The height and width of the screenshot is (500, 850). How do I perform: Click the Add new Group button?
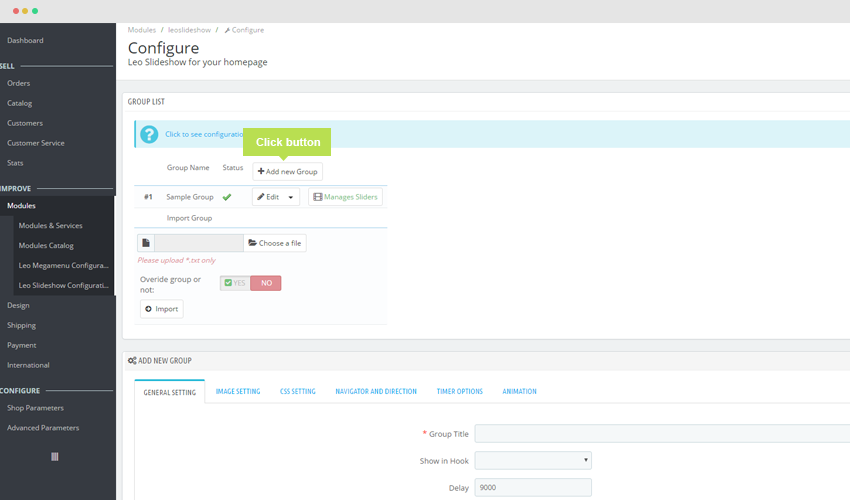(x=288, y=171)
